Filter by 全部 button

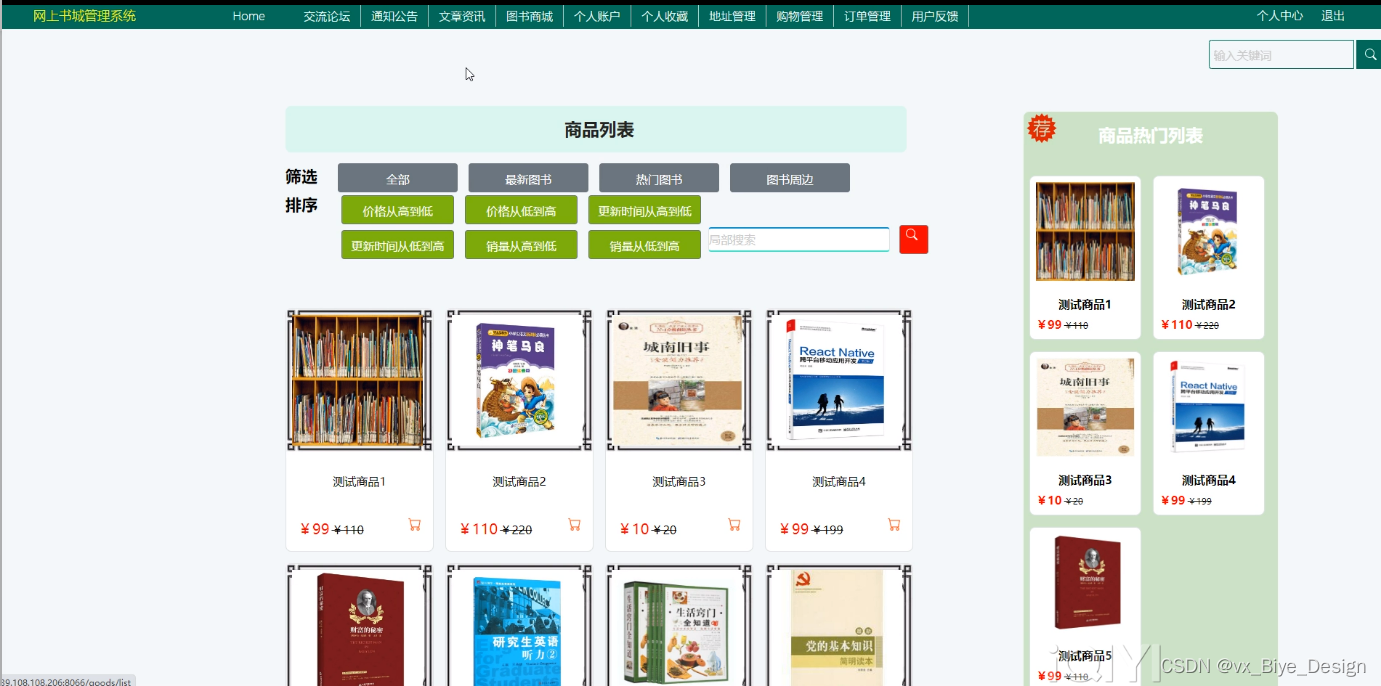click(398, 179)
